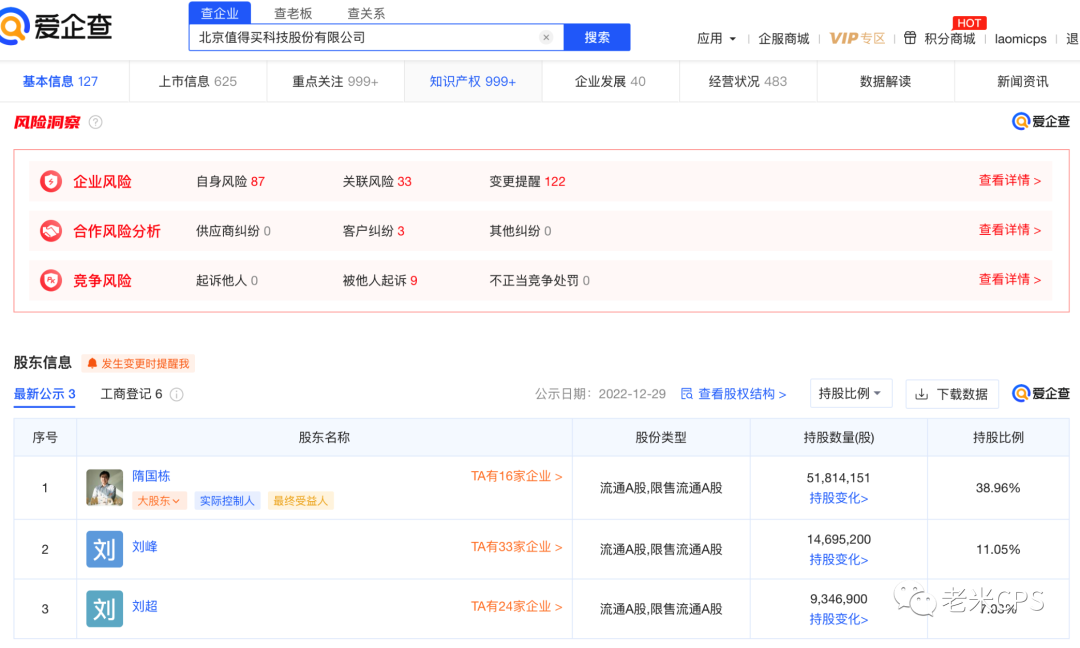Click 变更提醒 122
This screenshot has height=648, width=1080.
[527, 181]
